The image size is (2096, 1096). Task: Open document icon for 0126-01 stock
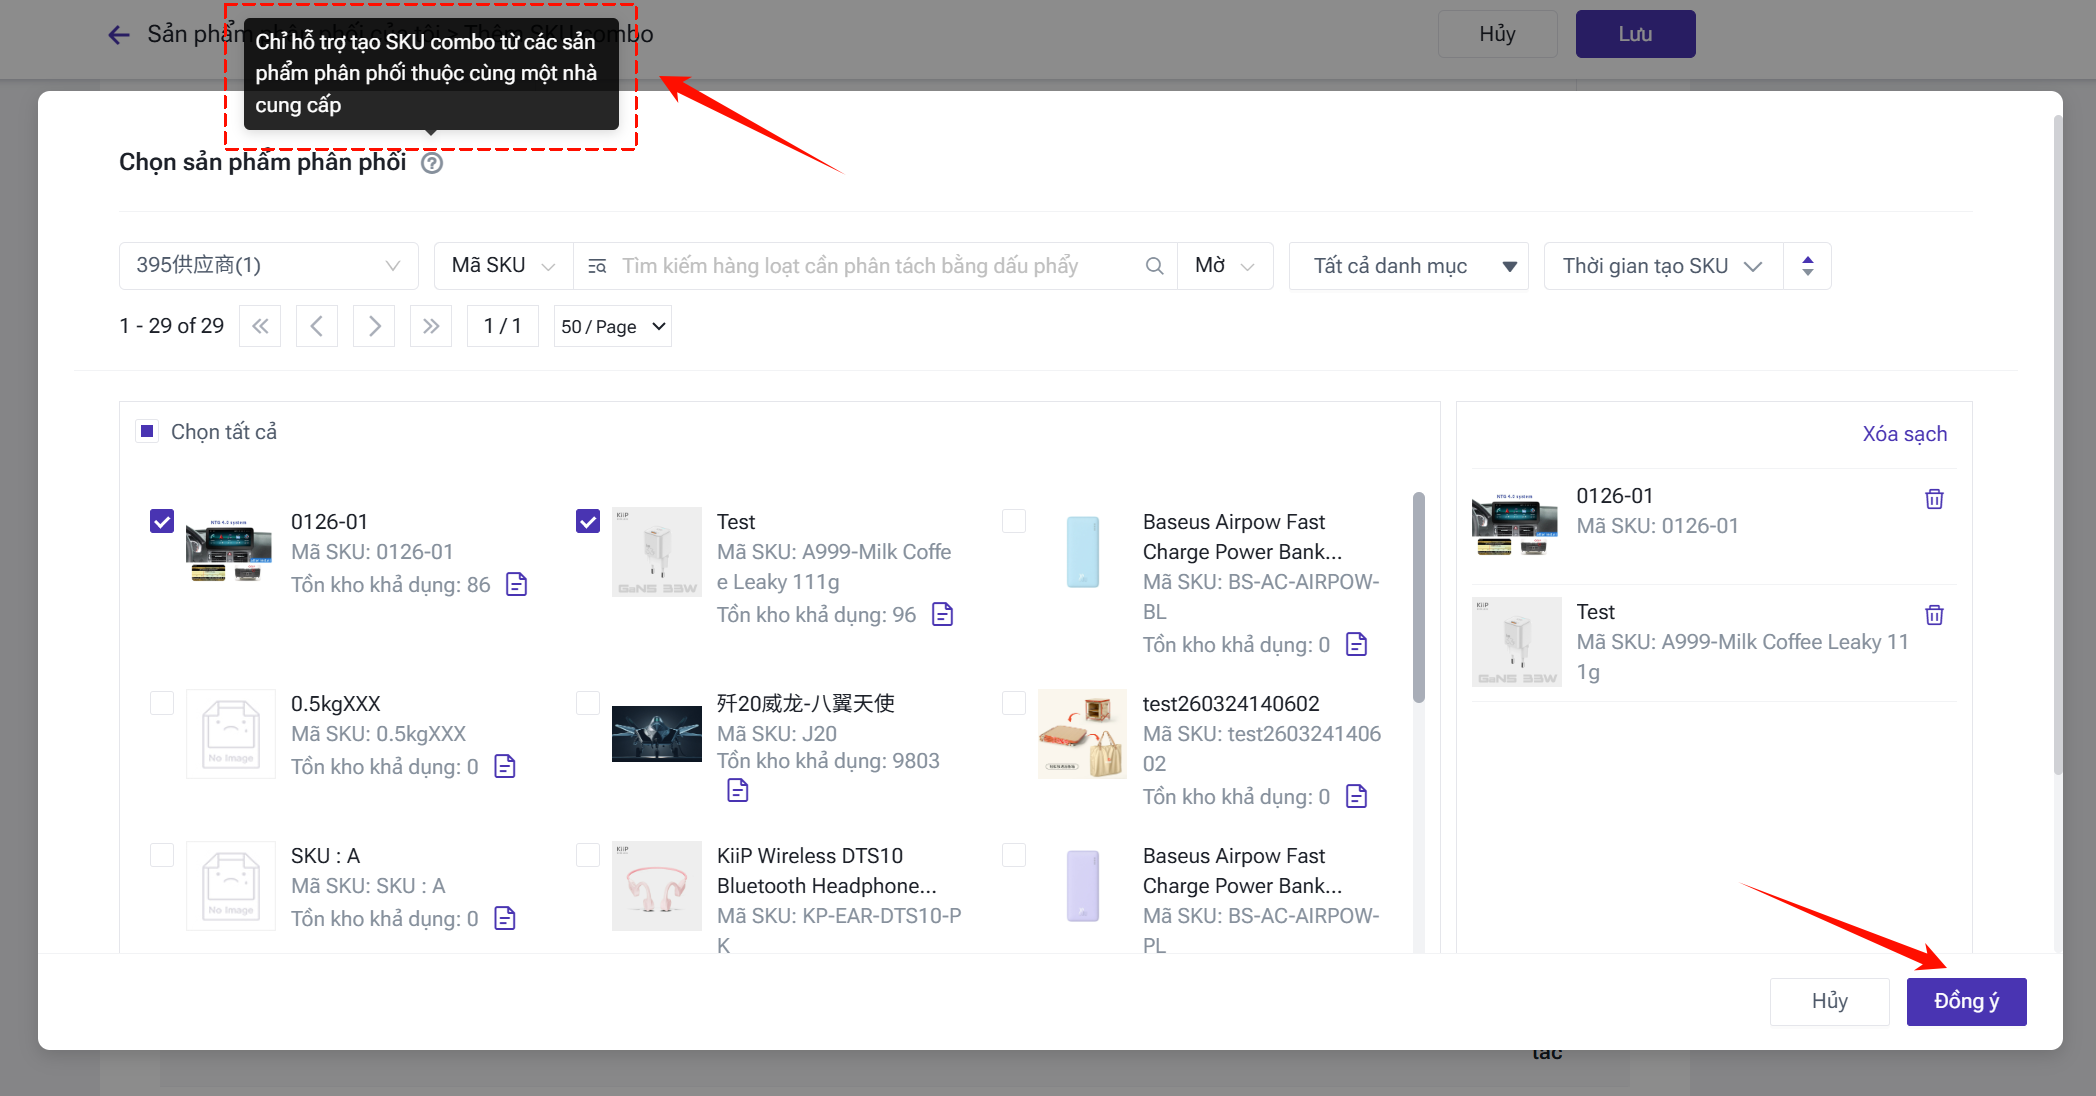pyautogui.click(x=516, y=584)
